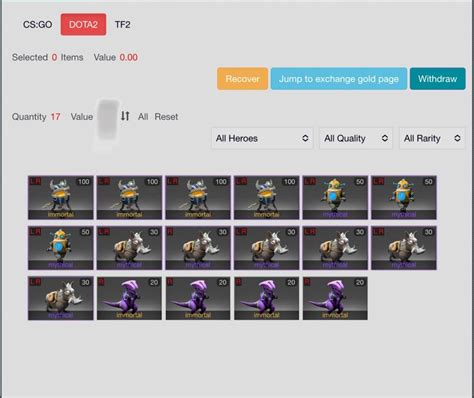Screen dimensions: 474x398
Task: Click Jump to exchange gold page
Action: [339, 79]
